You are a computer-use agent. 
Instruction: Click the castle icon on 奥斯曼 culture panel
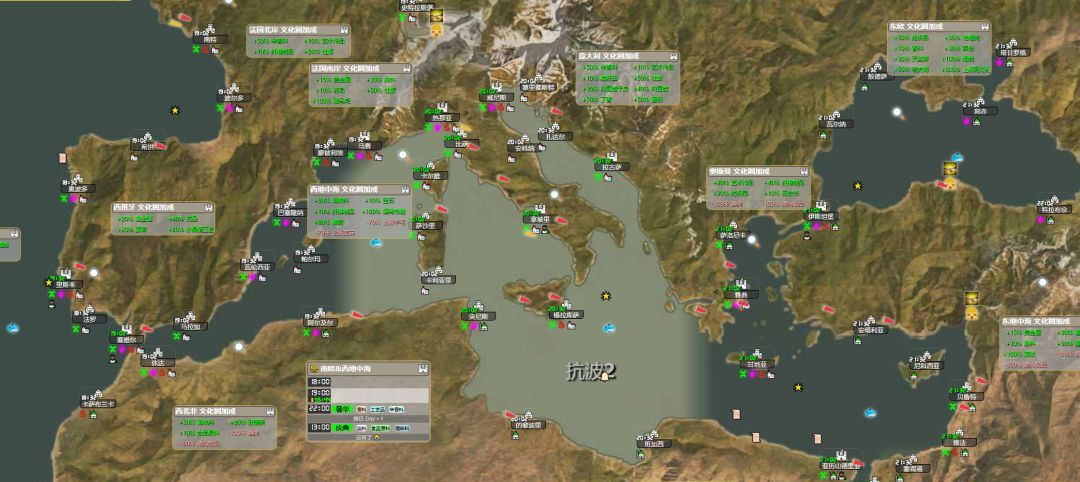tap(803, 171)
